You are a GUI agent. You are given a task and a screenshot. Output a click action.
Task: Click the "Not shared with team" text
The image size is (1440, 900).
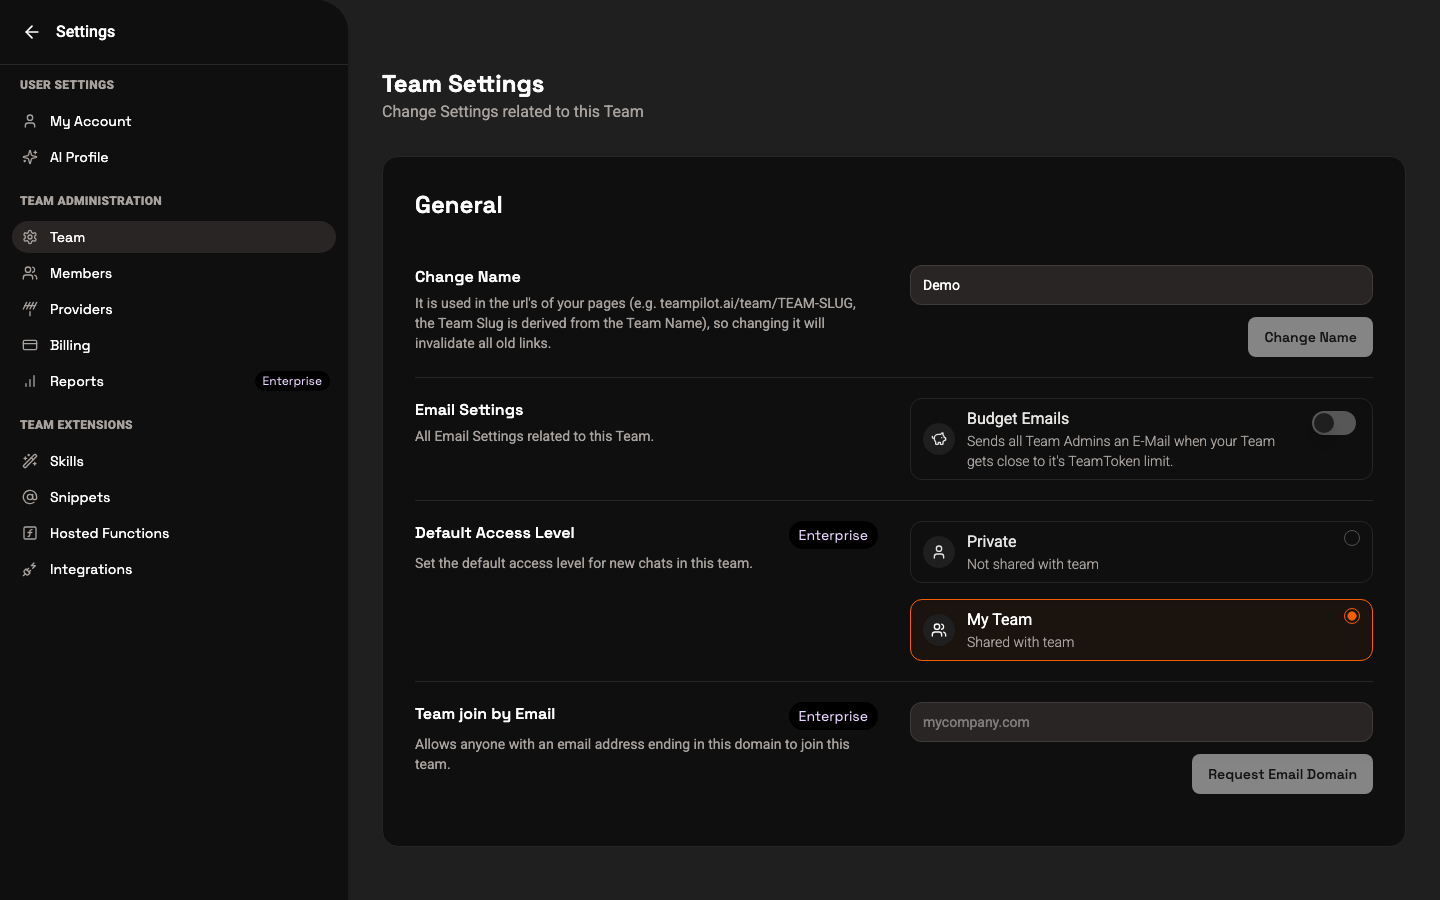1033,564
